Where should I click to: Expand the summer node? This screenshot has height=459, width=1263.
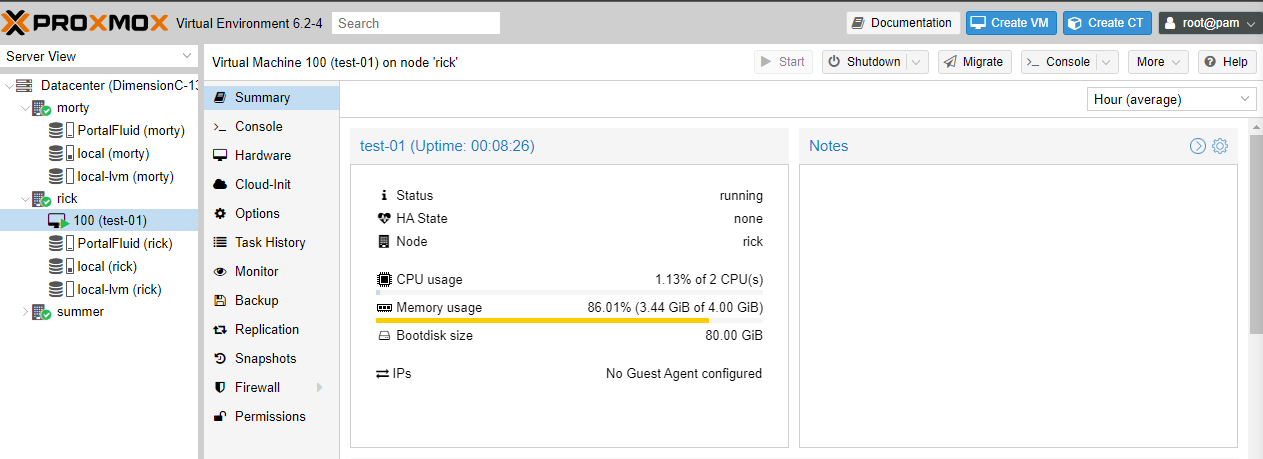(26, 312)
